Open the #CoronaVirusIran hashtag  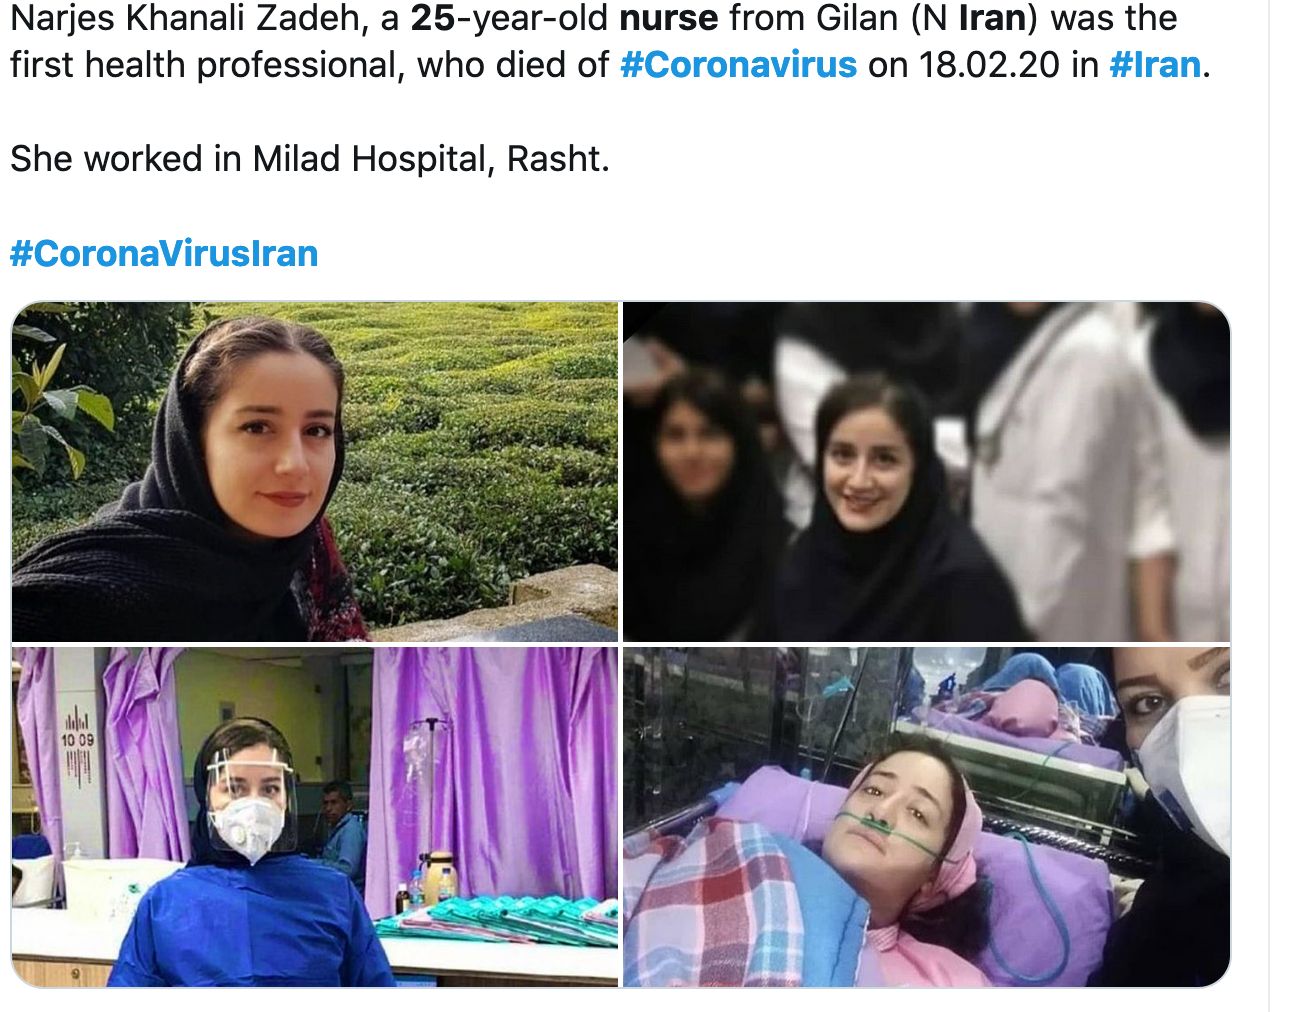click(x=164, y=254)
